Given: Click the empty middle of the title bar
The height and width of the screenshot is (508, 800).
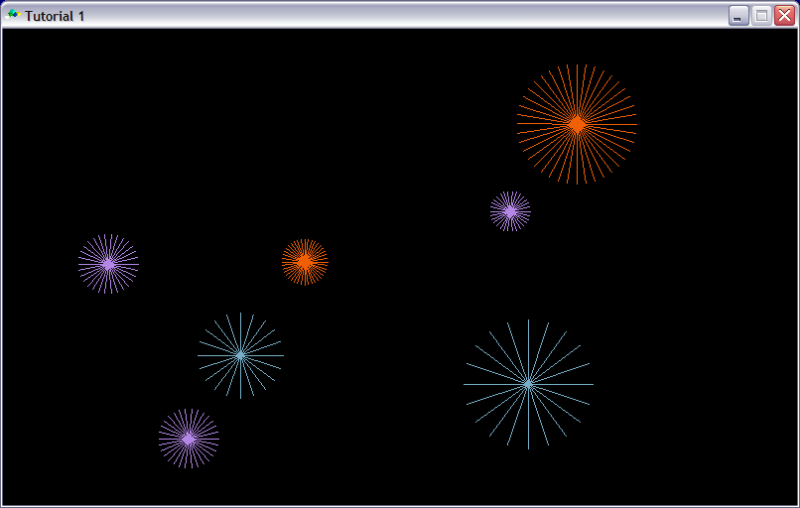Looking at the screenshot, I should coord(400,16).
